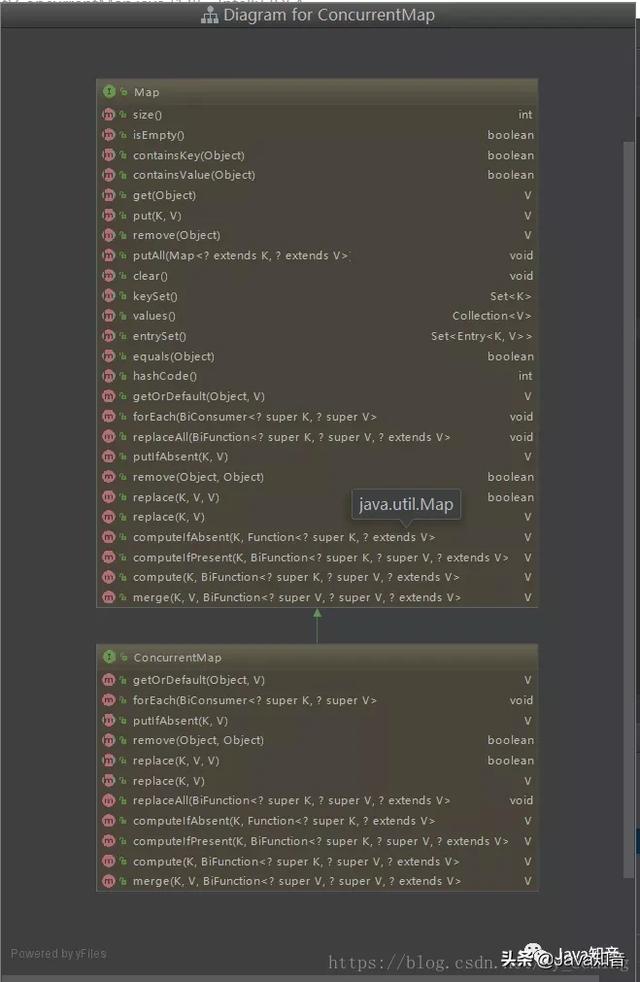The width and height of the screenshot is (640, 982).
Task: Click the ConcurrentMap interface icon in header
Action: point(109,656)
